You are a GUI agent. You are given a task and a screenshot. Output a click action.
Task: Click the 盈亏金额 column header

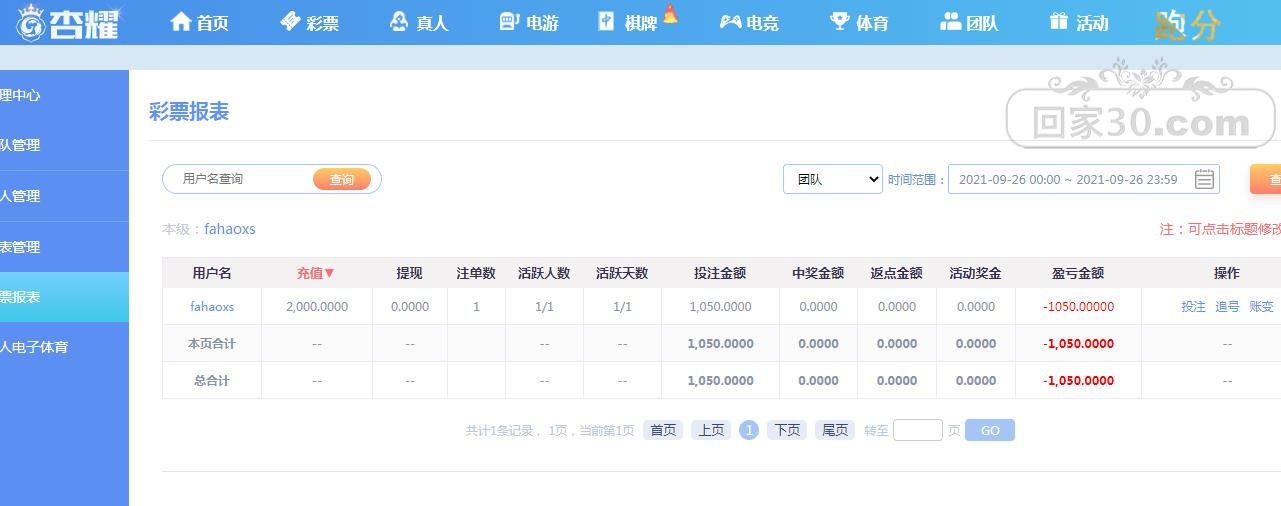coord(1078,273)
